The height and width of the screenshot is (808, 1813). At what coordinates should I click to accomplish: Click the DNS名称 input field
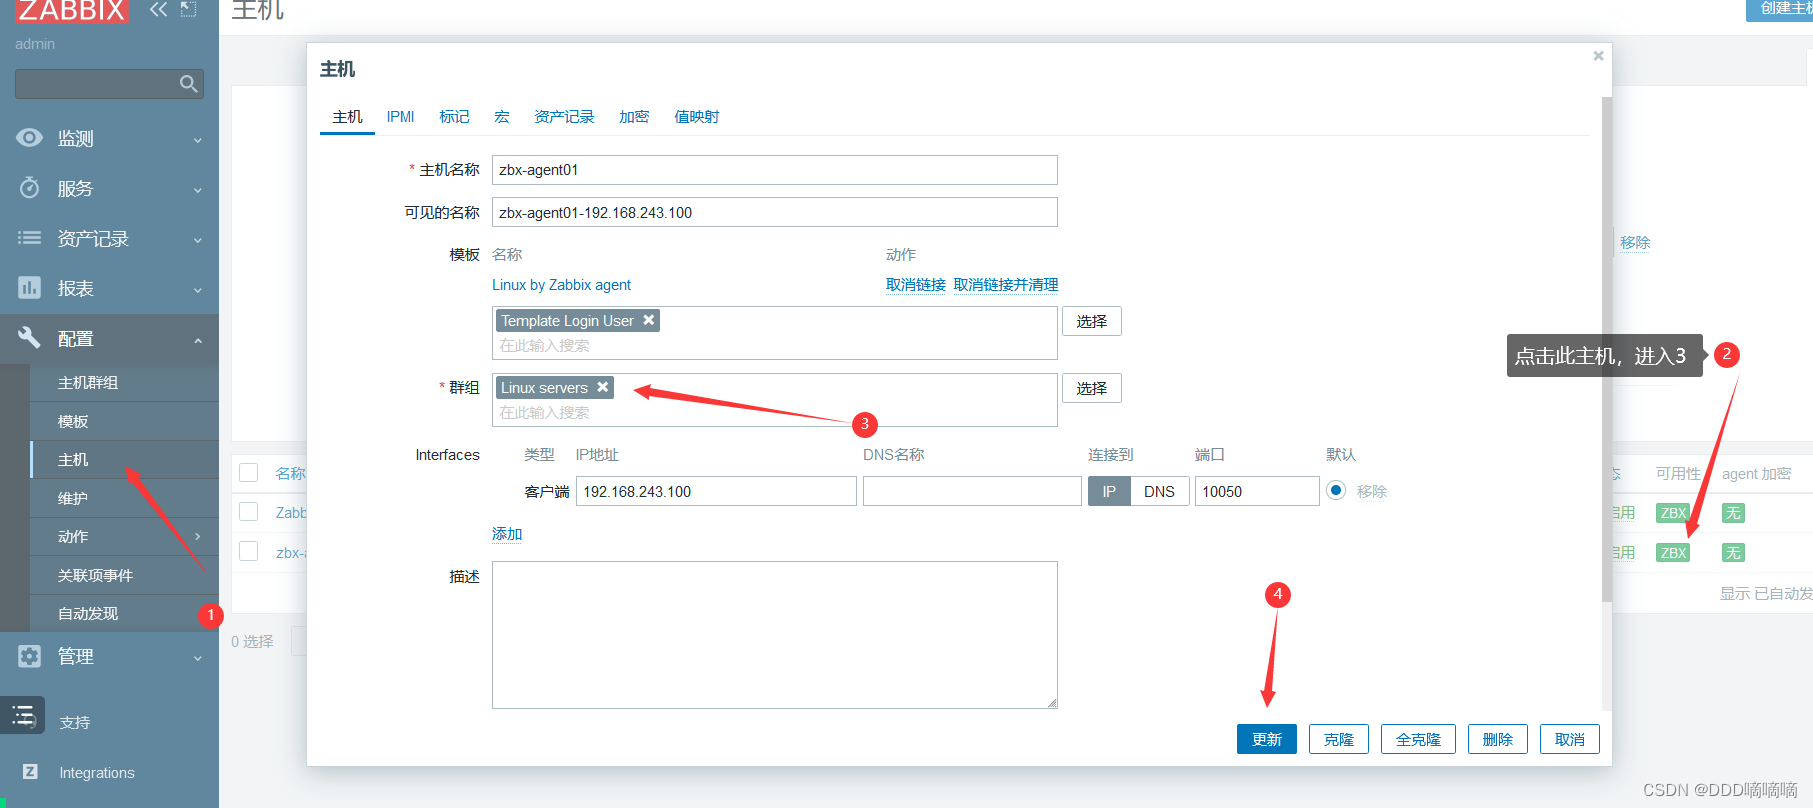pyautogui.click(x=972, y=491)
